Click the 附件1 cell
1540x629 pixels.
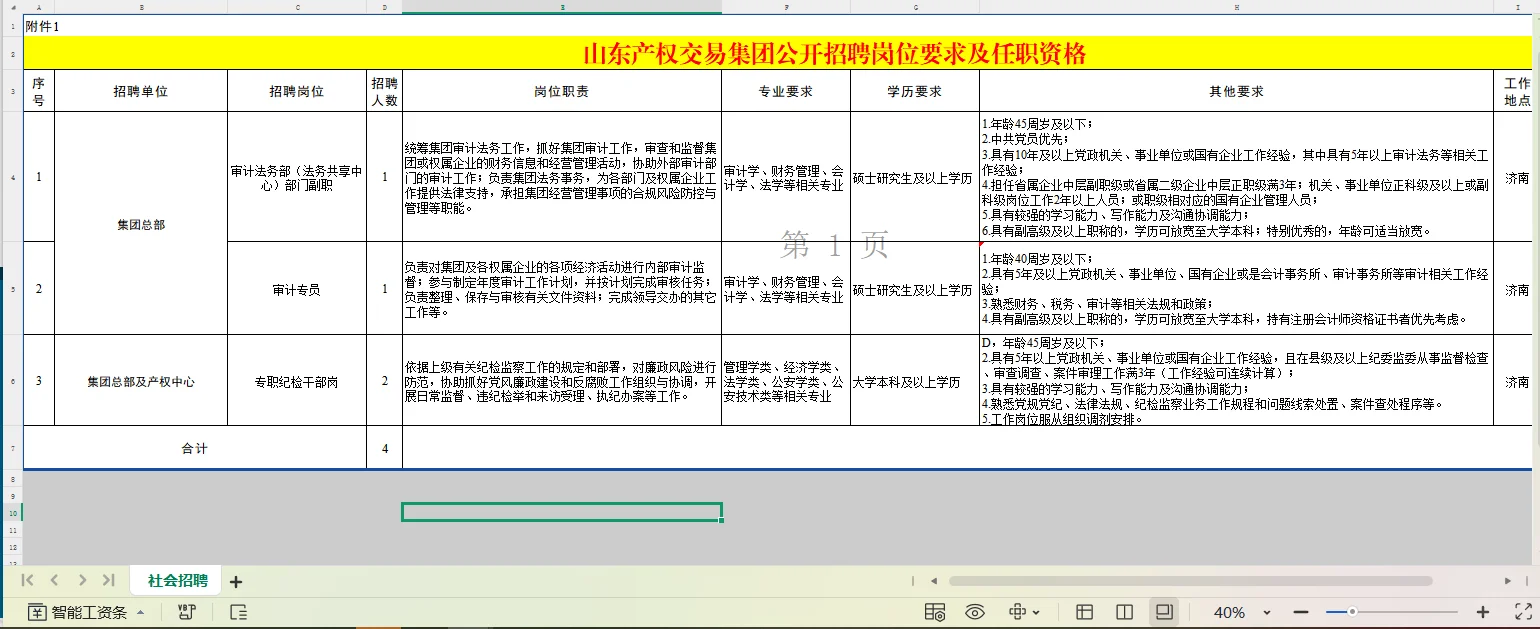coord(43,26)
